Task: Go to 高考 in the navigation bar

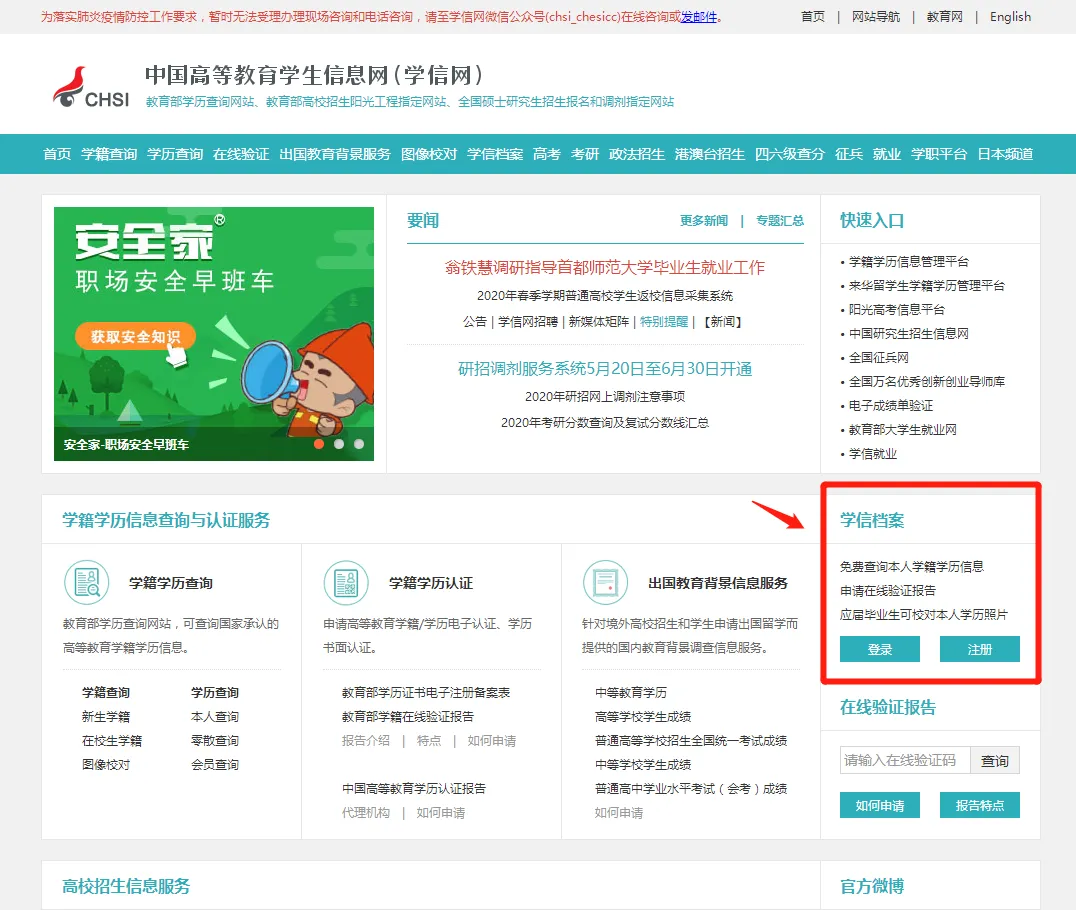Action: click(x=547, y=154)
